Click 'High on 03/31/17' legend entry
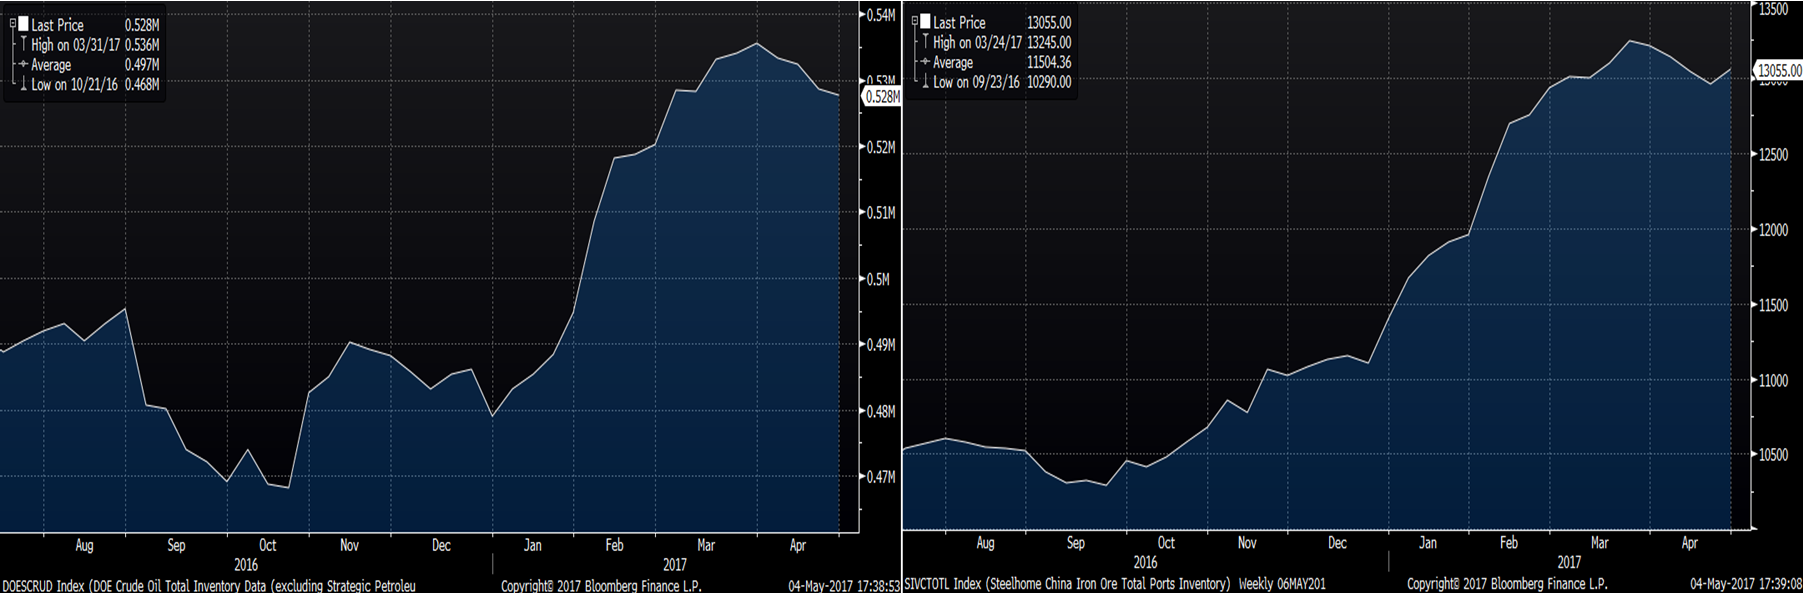The height and width of the screenshot is (595, 1804). tap(75, 45)
